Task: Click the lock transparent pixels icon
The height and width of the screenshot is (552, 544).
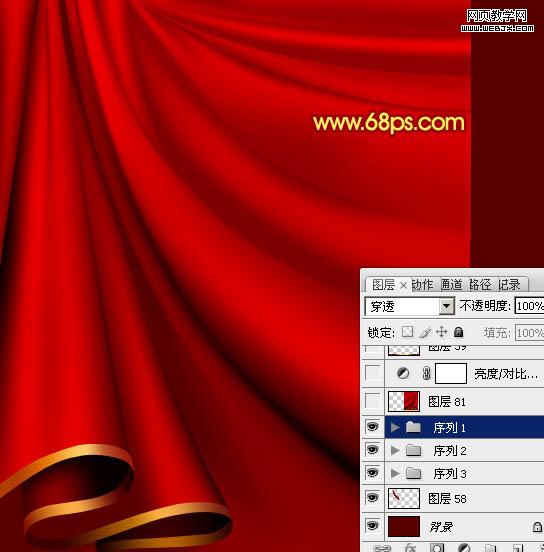Action: coord(407,332)
